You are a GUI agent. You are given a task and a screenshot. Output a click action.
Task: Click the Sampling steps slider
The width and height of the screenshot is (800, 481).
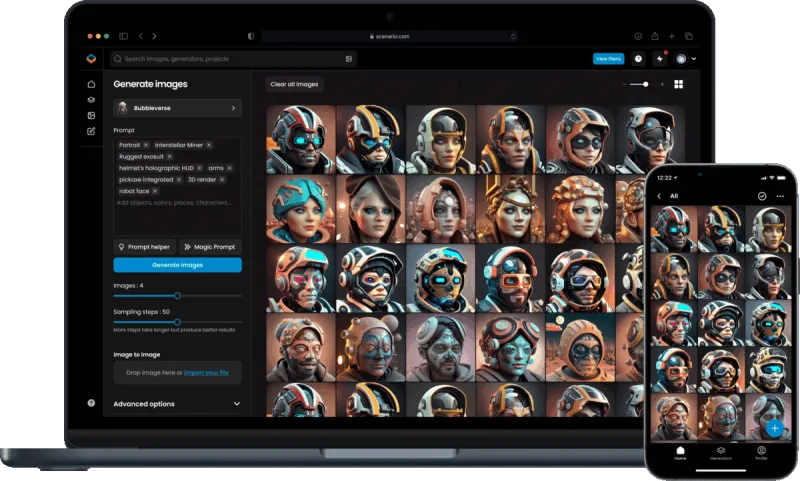177,322
